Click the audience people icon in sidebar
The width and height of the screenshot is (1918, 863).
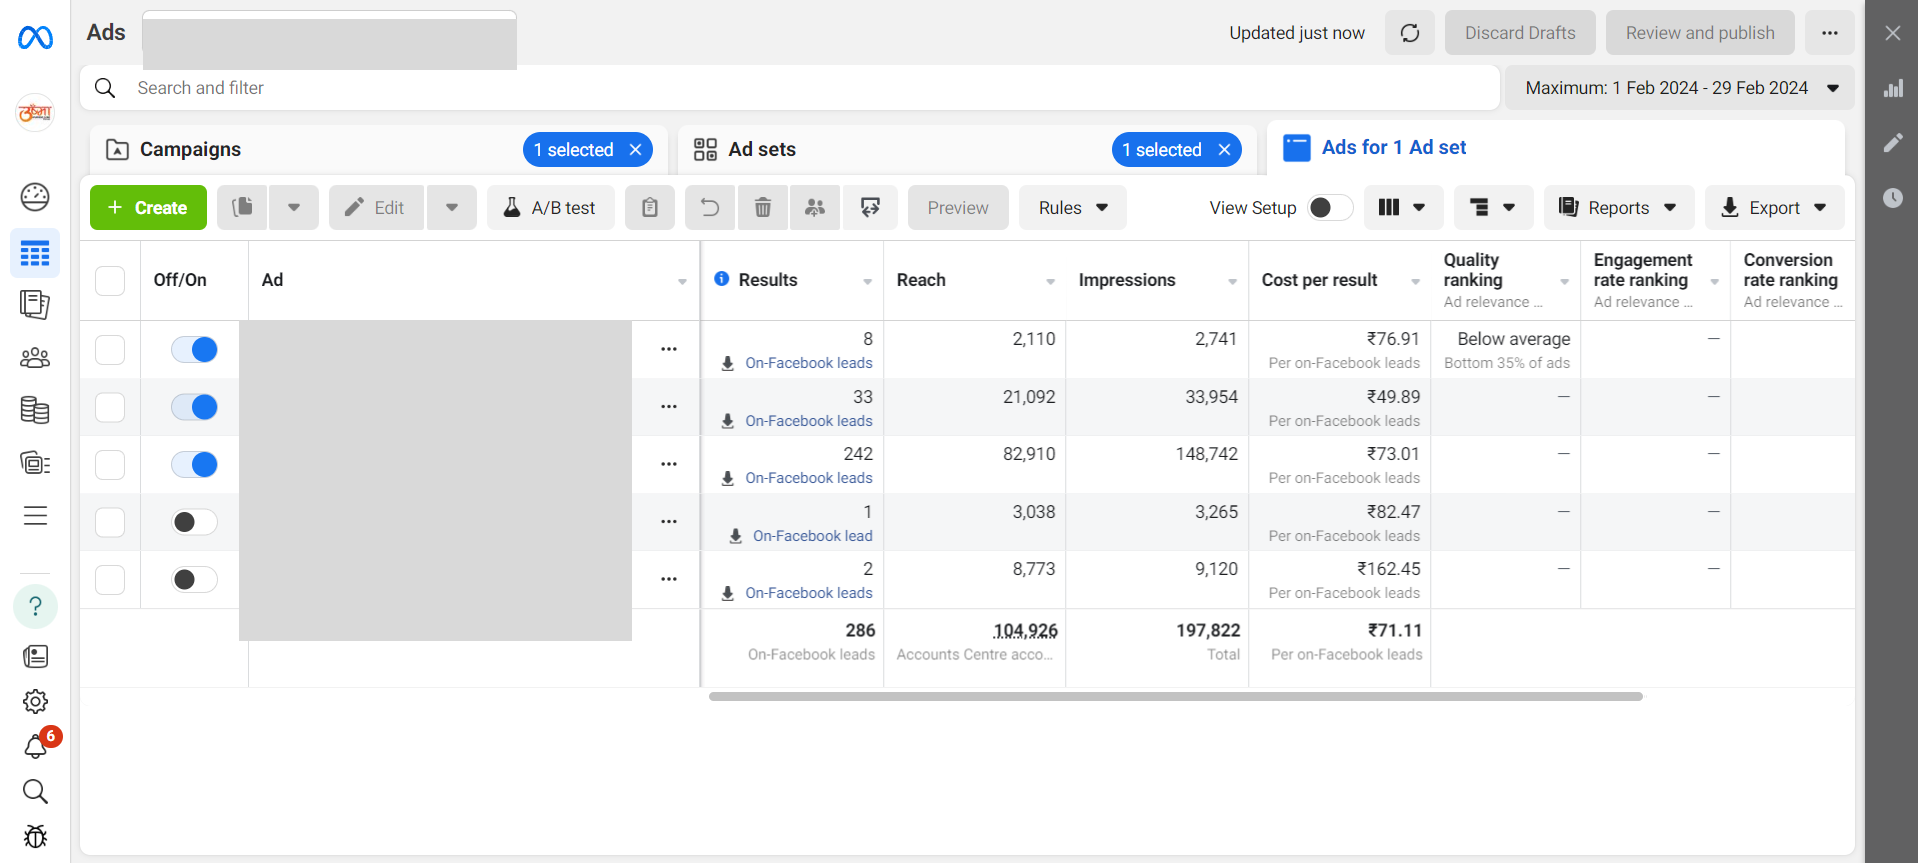click(x=35, y=358)
